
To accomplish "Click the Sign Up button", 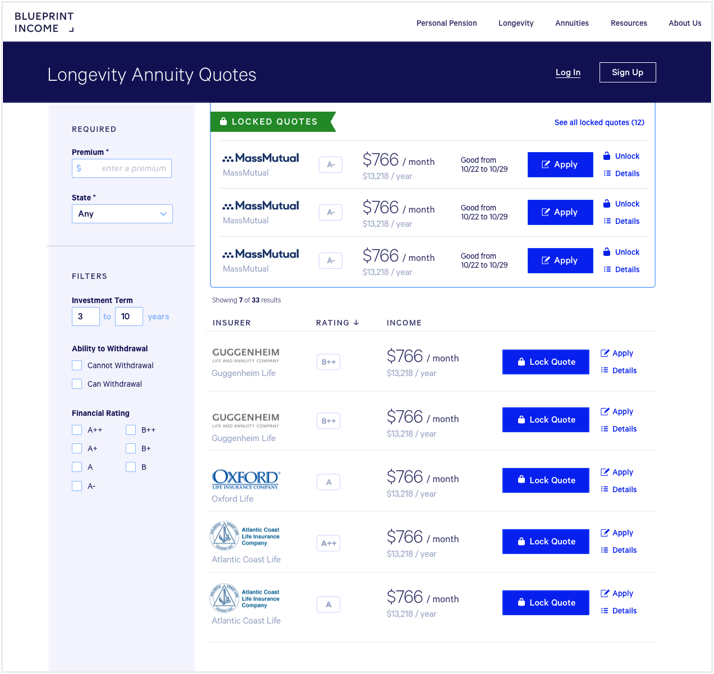I will coord(627,72).
